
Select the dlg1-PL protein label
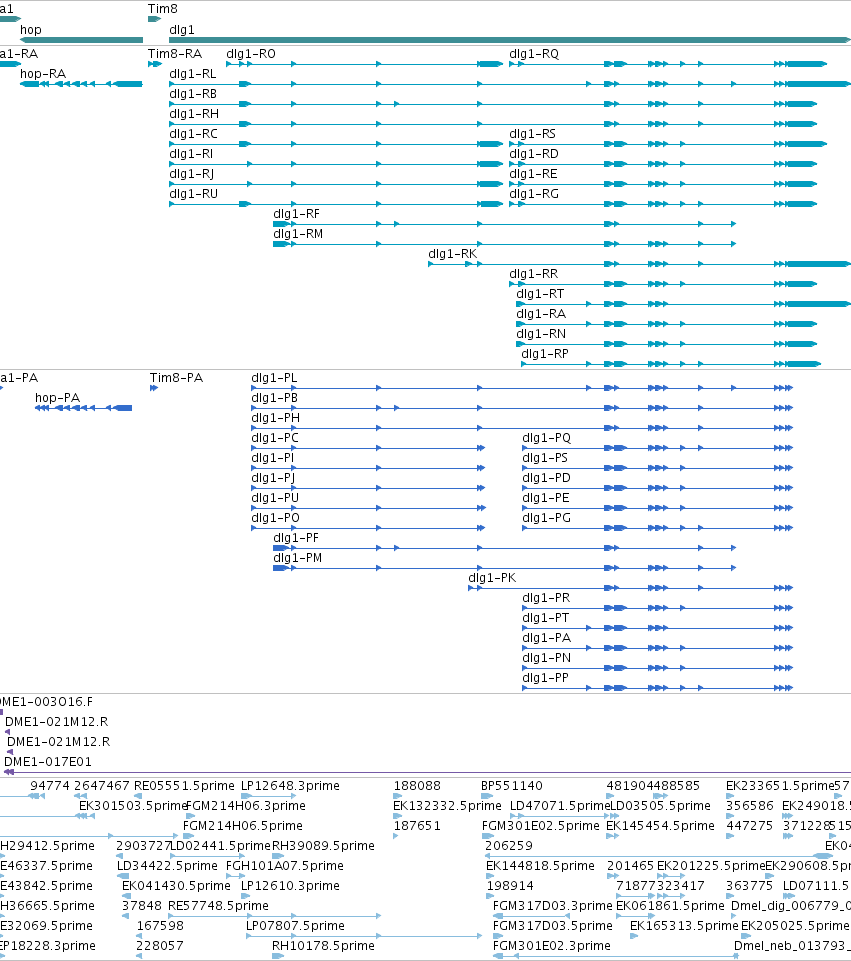274,378
